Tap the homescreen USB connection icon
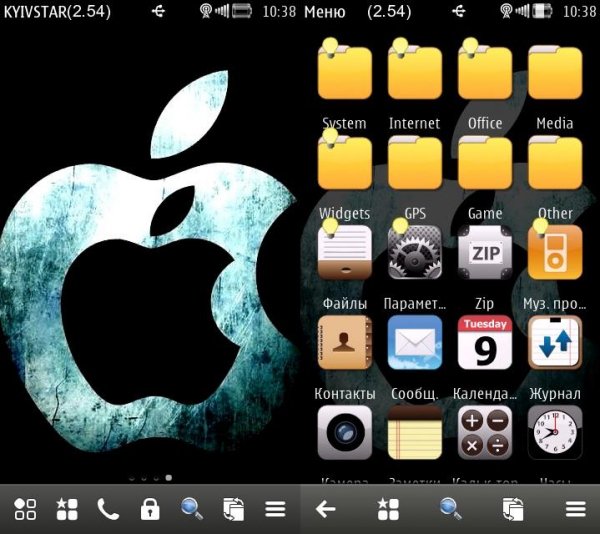 (x=158, y=11)
